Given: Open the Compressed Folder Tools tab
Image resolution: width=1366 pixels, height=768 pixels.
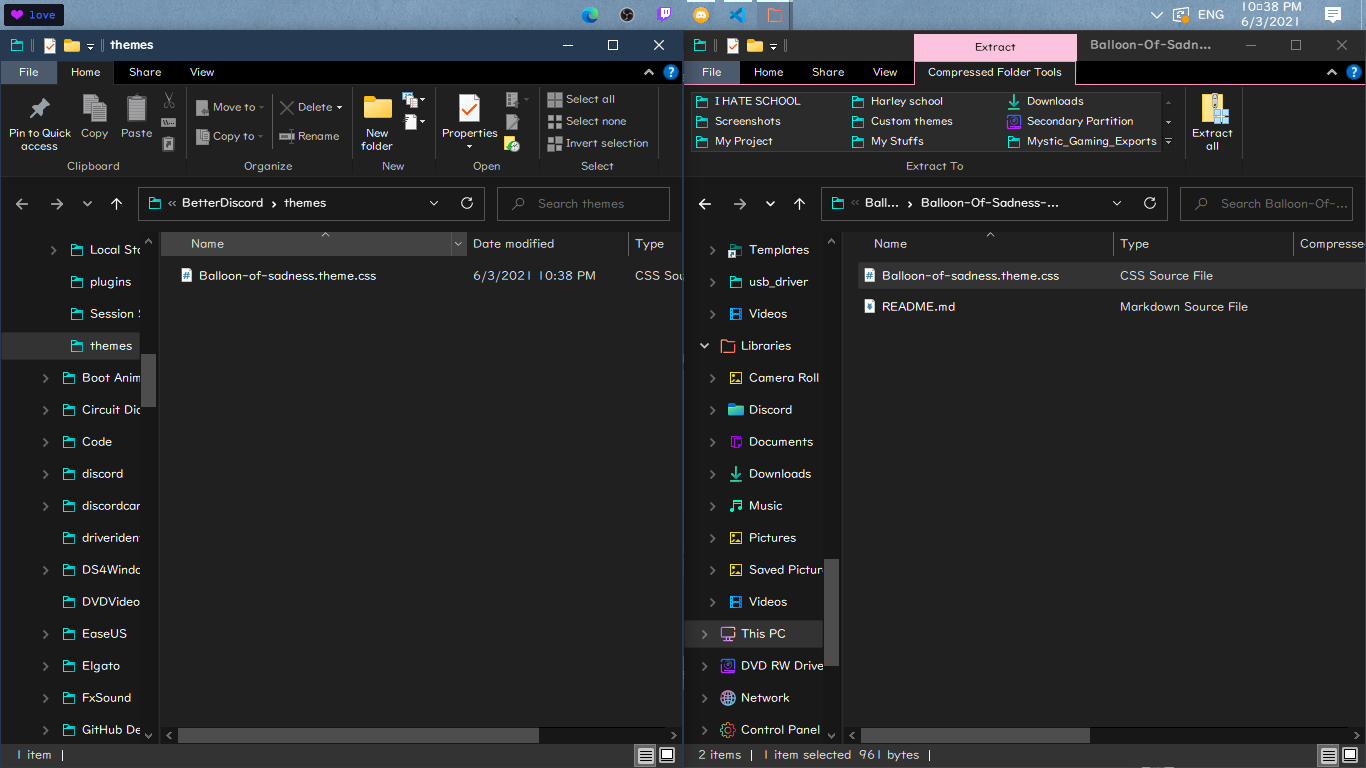Looking at the screenshot, I should pos(995,72).
